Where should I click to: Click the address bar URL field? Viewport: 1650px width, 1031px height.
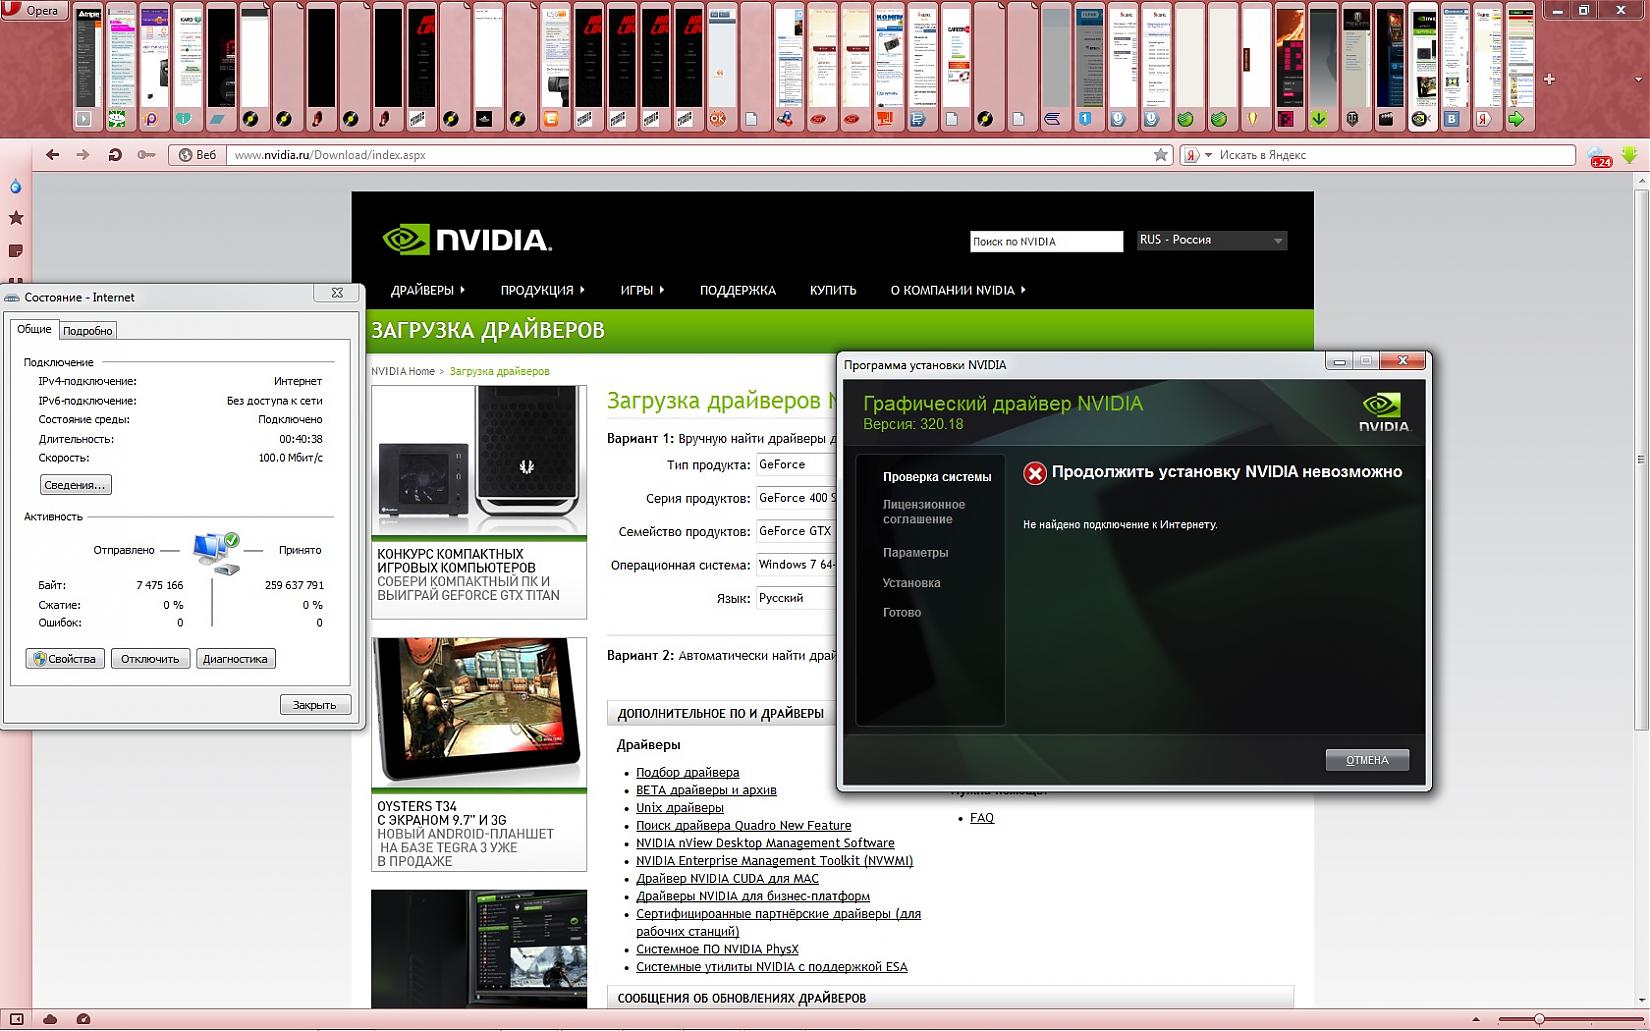pyautogui.click(x=690, y=155)
